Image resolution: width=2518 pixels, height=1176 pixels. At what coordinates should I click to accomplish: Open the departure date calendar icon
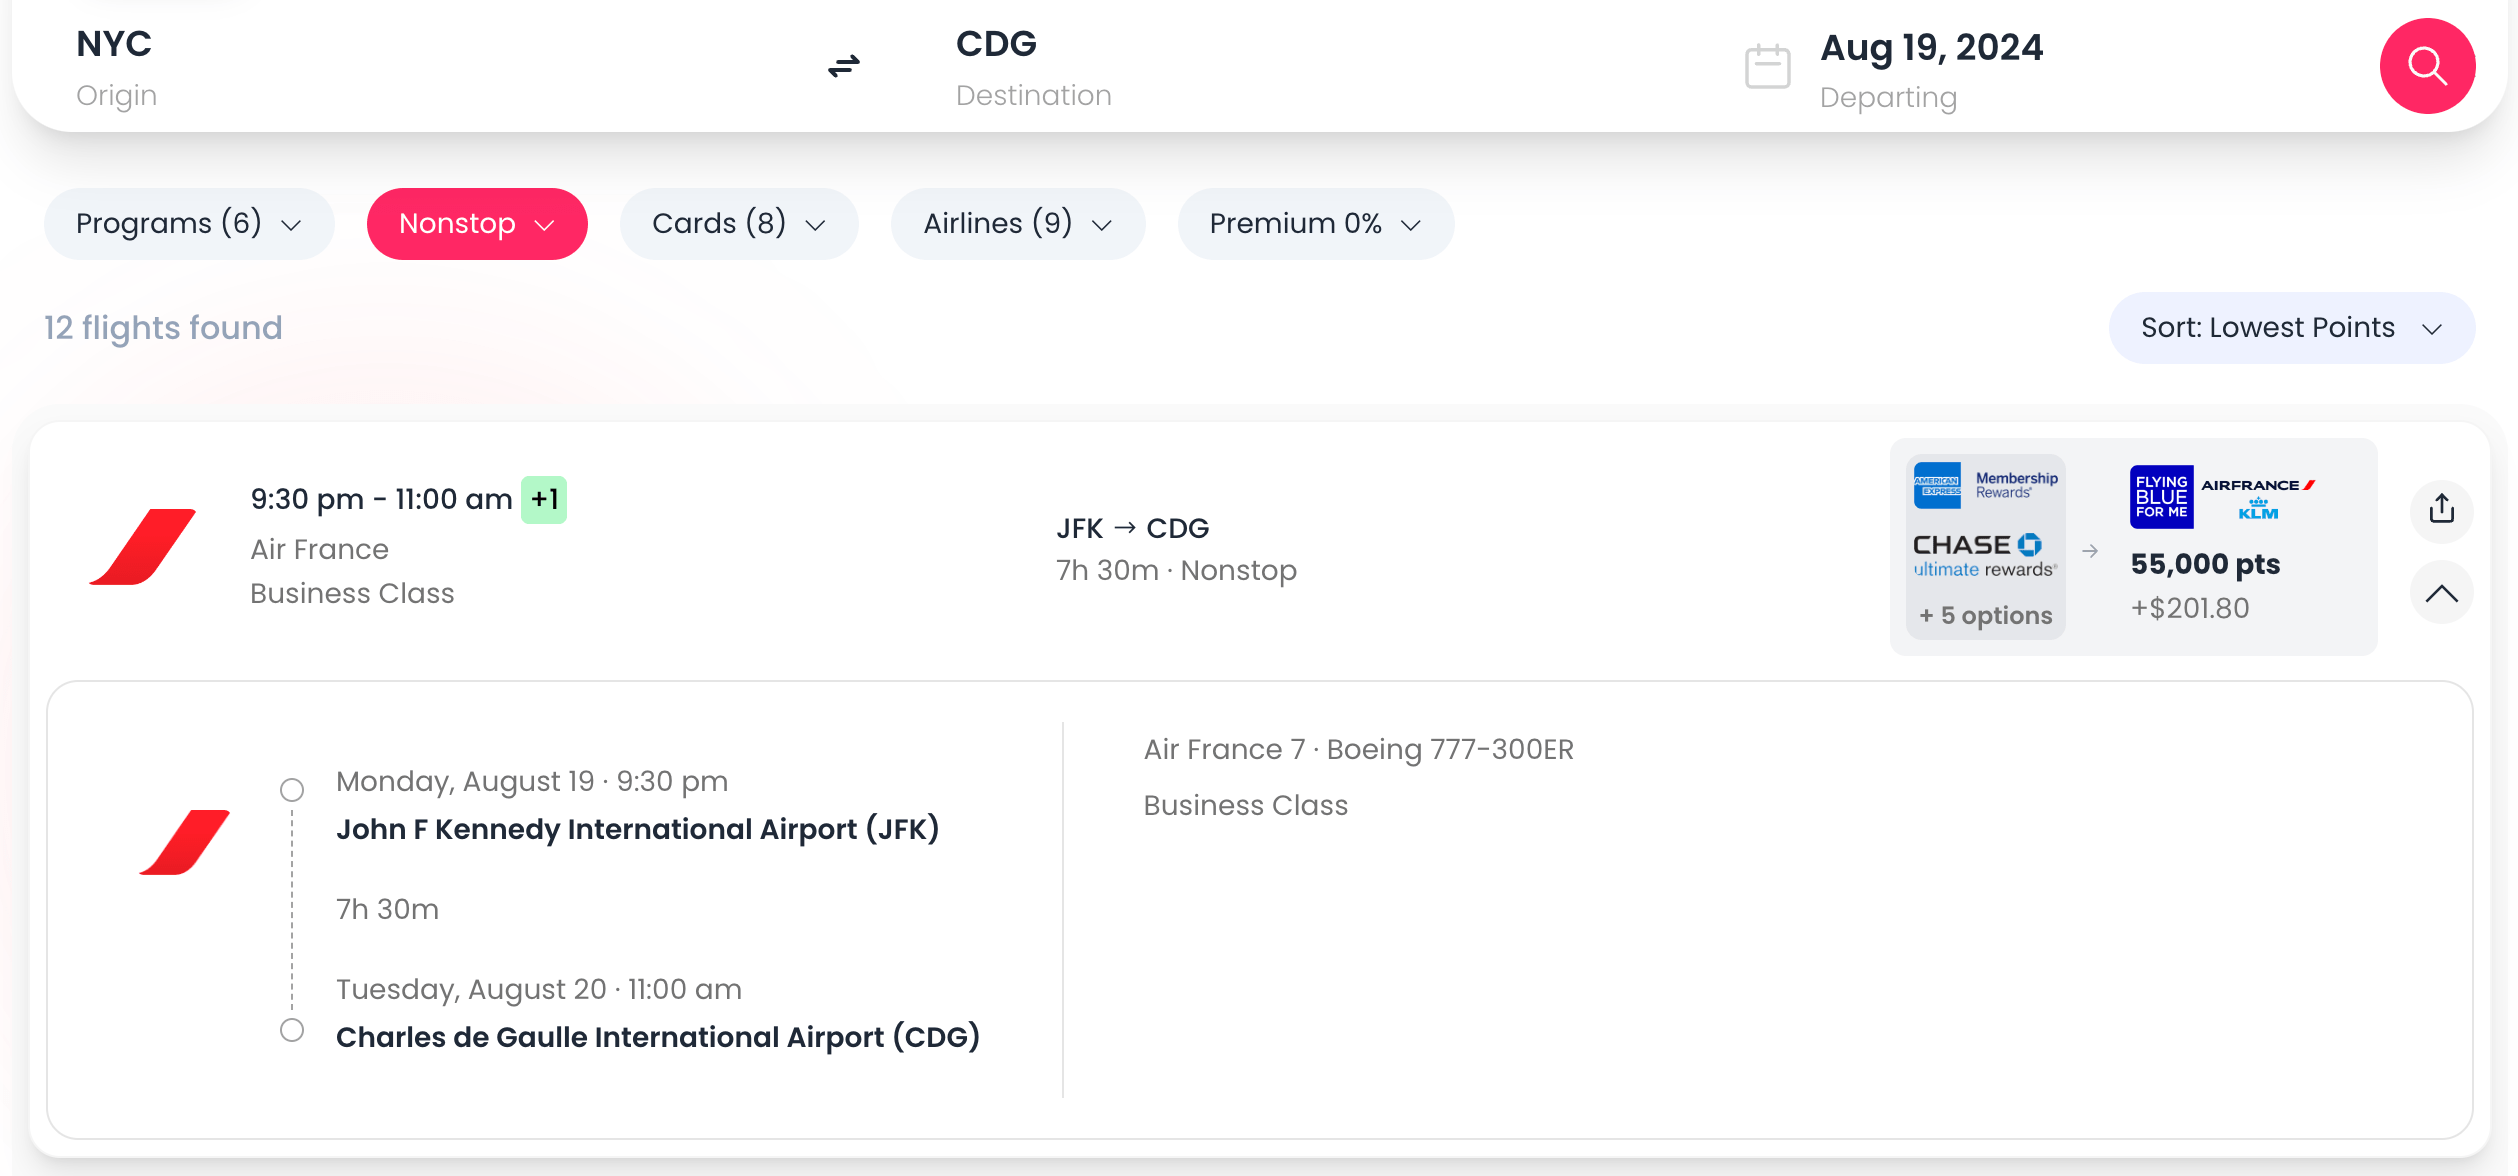pos(1766,65)
